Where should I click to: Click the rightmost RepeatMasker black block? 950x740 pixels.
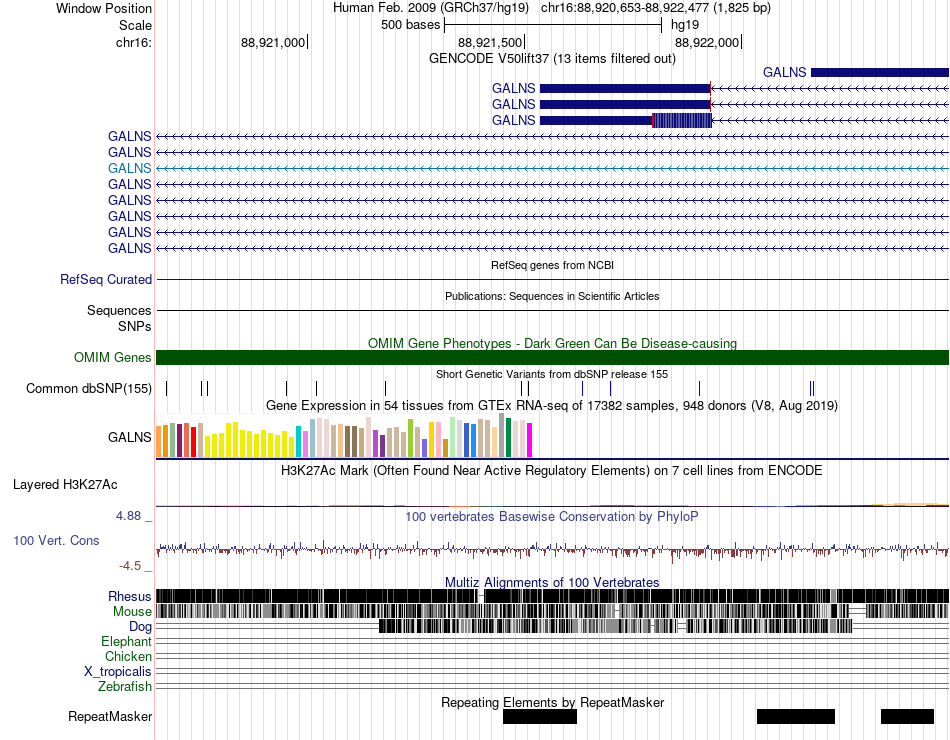click(907, 716)
